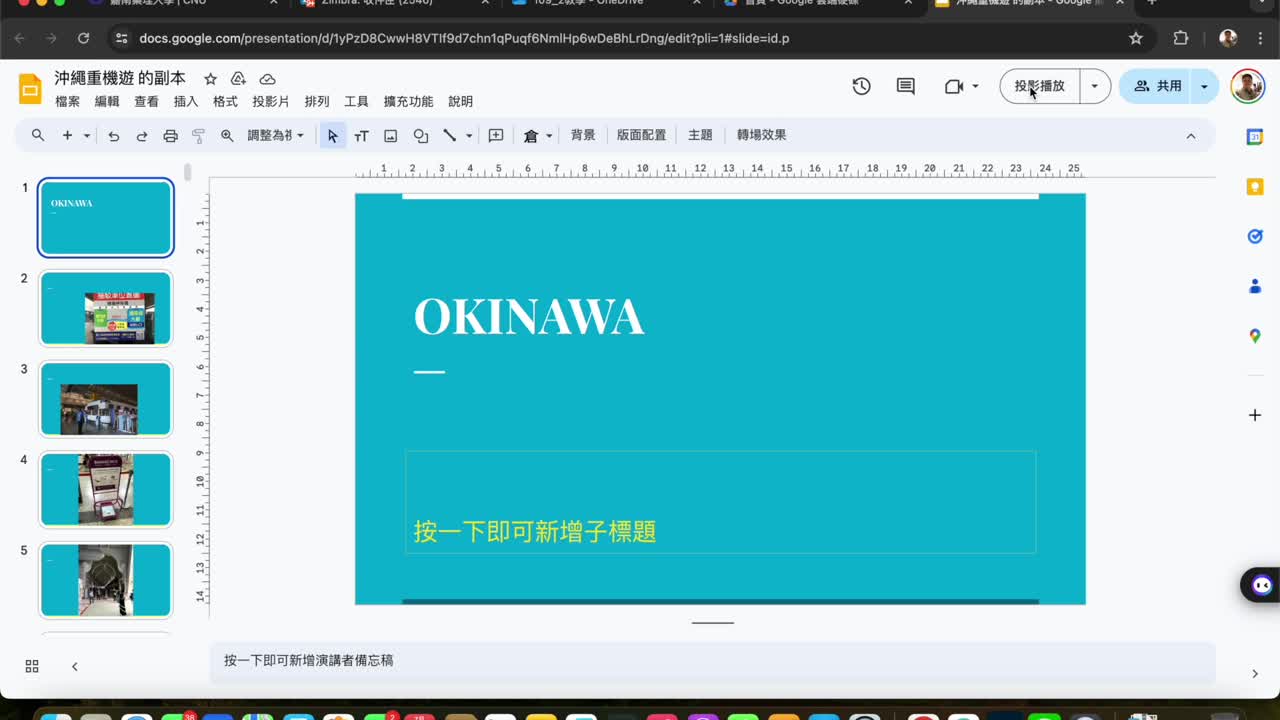Open the 檔案 menu
The height and width of the screenshot is (720, 1280).
67,102
